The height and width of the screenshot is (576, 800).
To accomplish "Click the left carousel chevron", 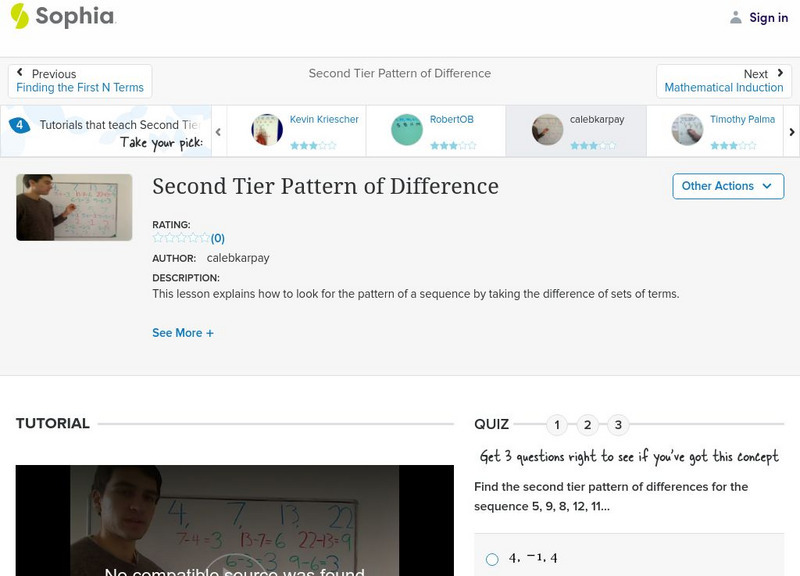I will [x=218, y=130].
